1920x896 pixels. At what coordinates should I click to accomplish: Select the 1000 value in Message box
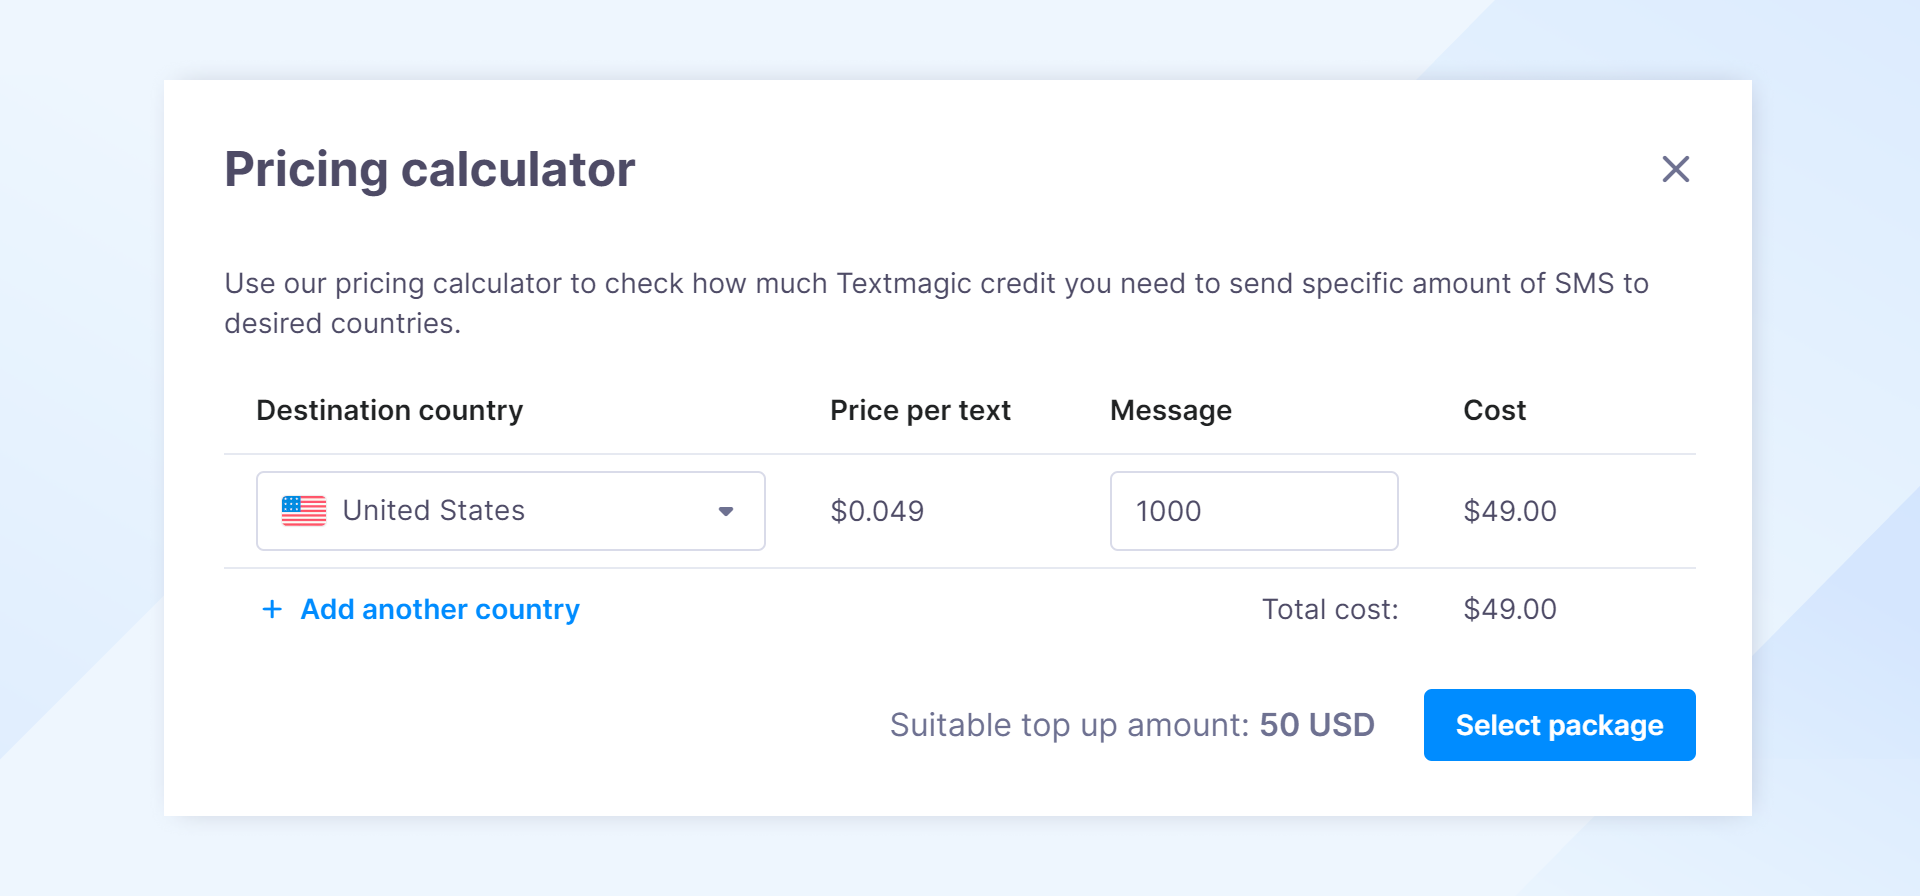tap(1168, 510)
